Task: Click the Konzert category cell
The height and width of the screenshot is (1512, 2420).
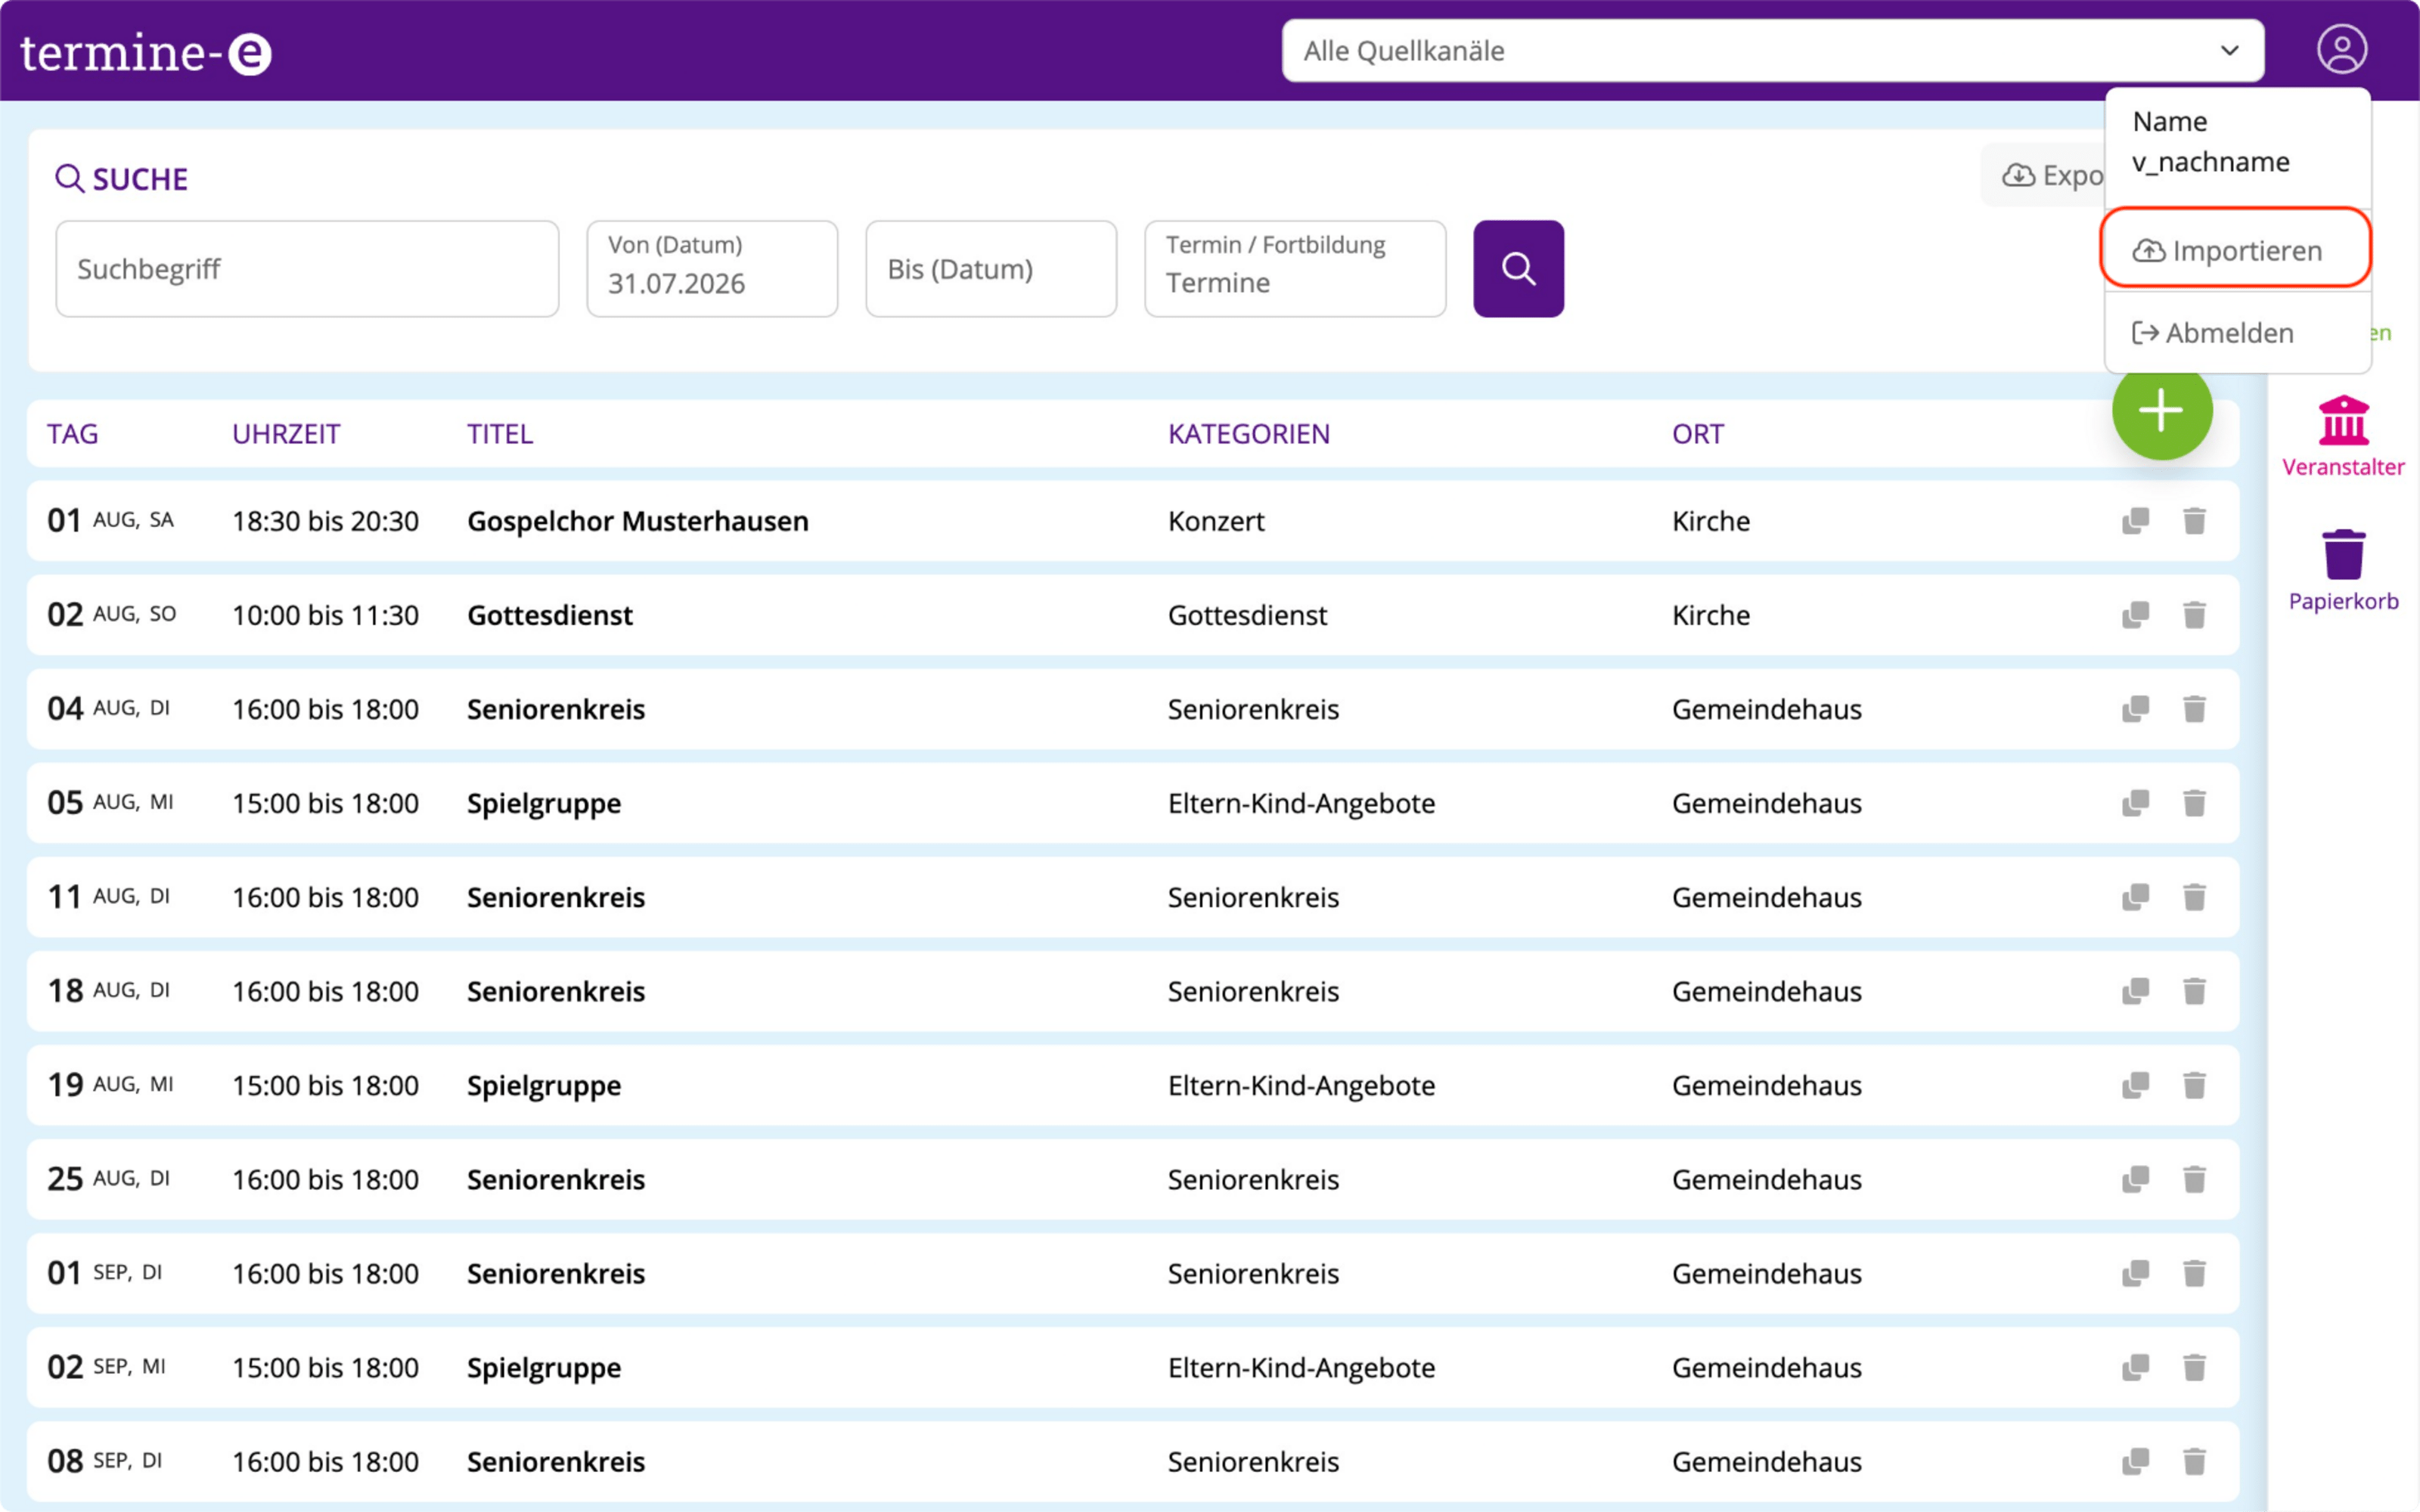Action: [x=1216, y=521]
